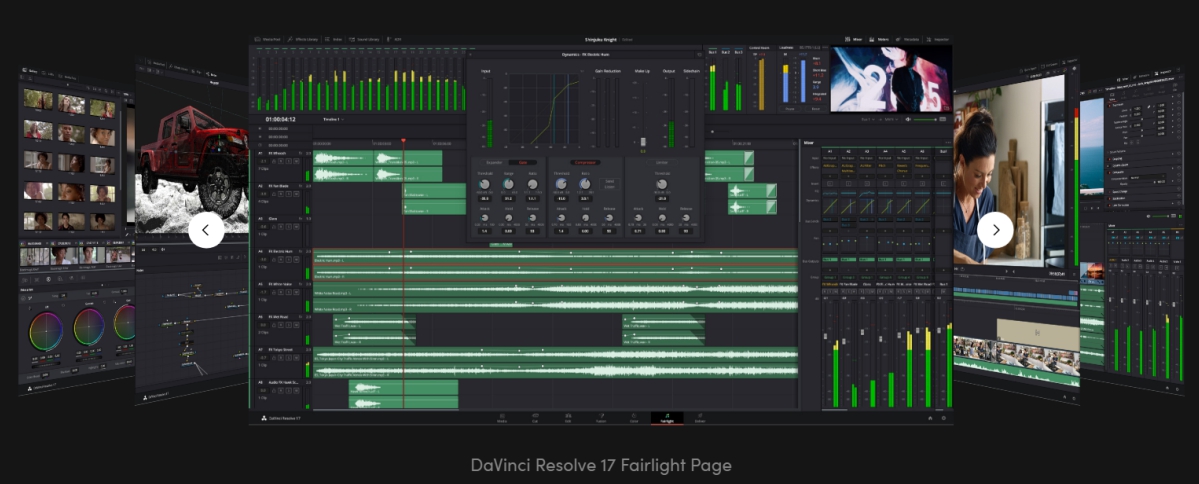Open the Effects Library panel
1199x484 pixels.
(301, 40)
